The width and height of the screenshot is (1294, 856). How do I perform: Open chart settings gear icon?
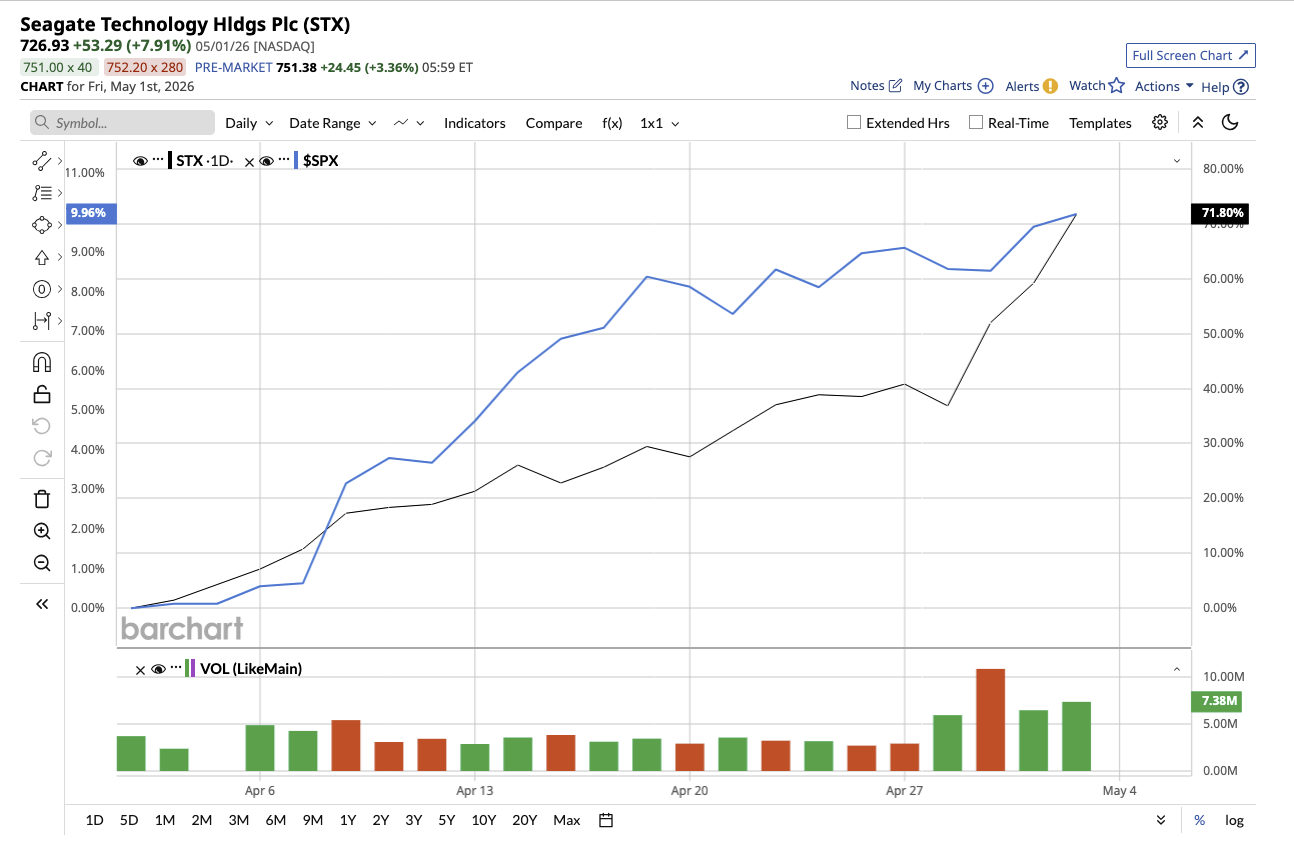[1160, 122]
